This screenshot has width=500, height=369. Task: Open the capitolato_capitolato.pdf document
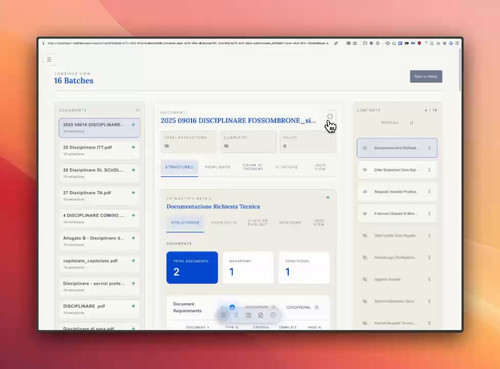[x=99, y=264]
